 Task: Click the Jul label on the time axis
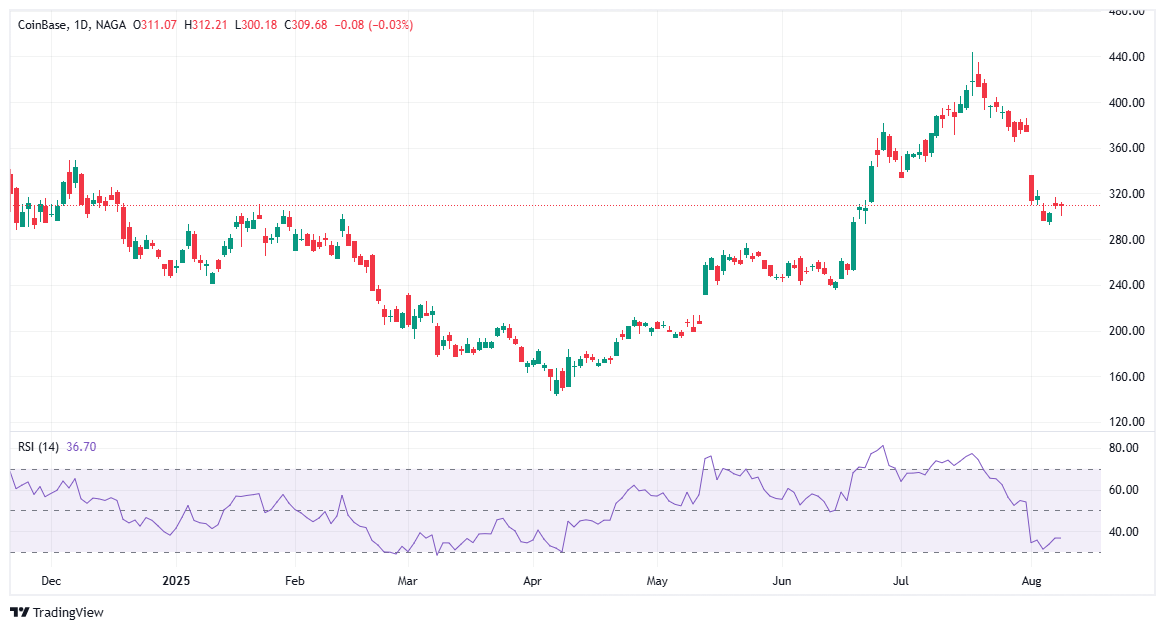(x=899, y=580)
